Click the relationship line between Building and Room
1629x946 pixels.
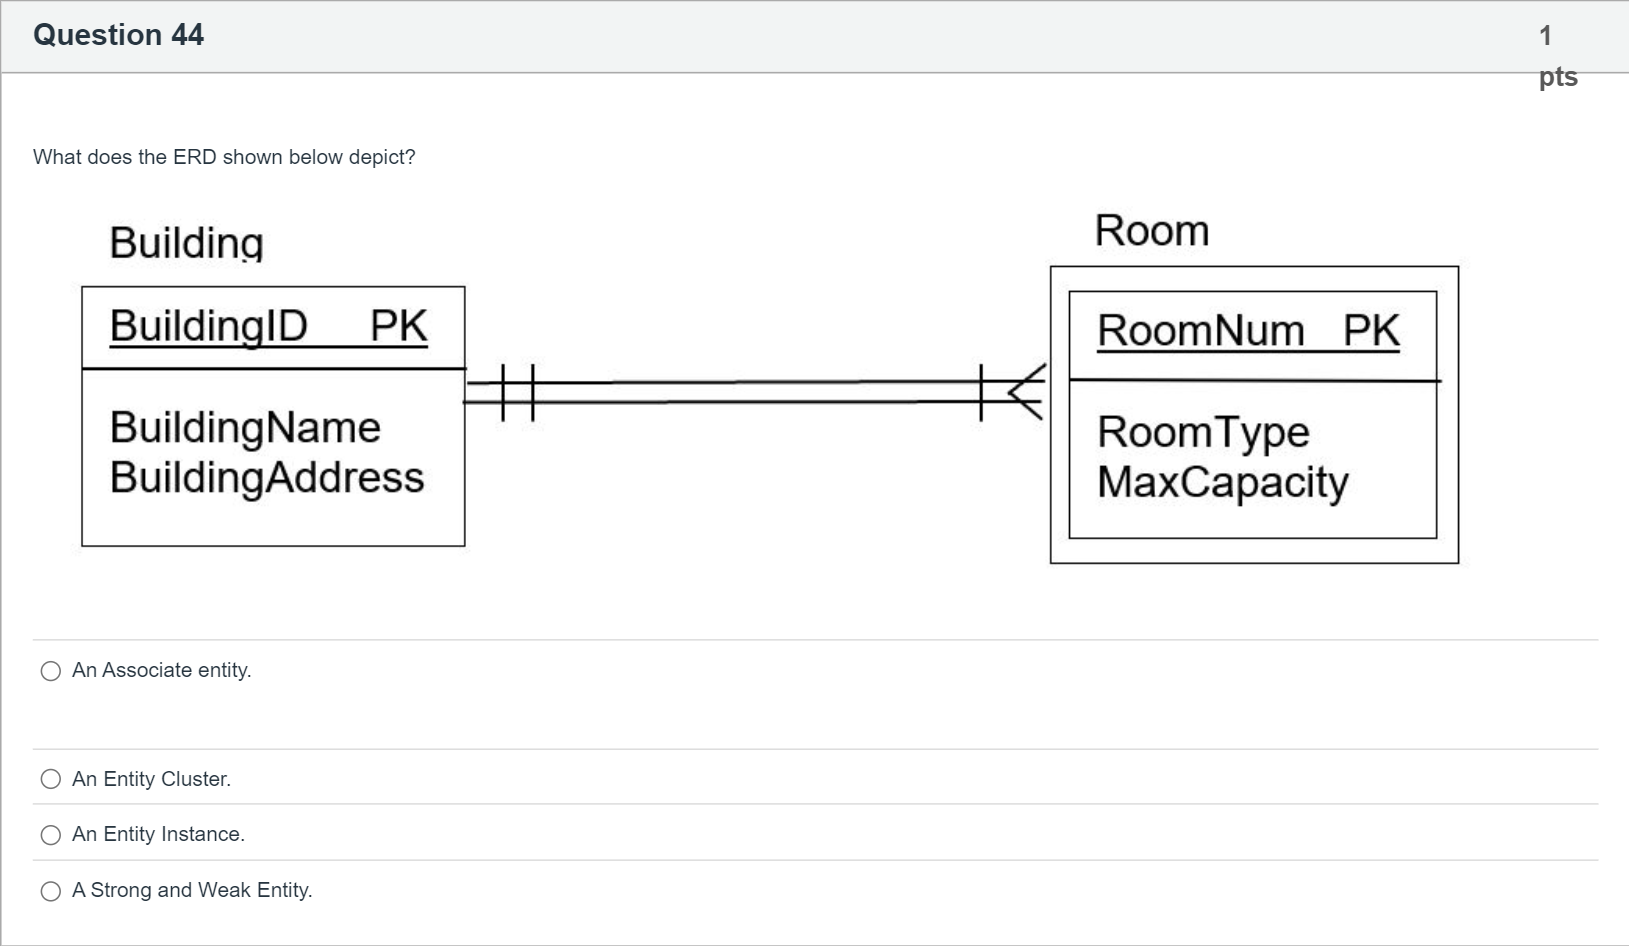[750, 391]
